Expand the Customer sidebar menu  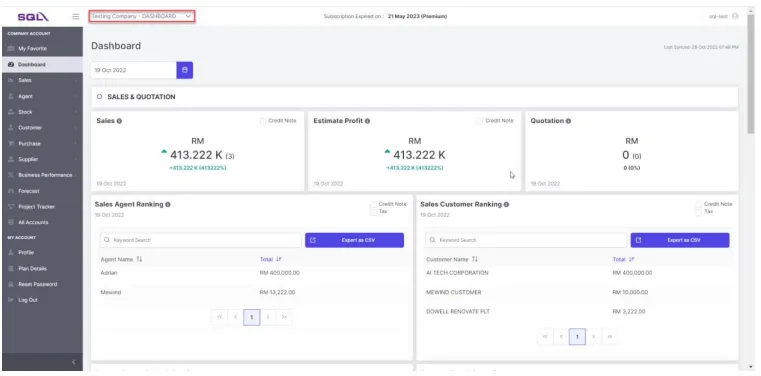coord(42,128)
